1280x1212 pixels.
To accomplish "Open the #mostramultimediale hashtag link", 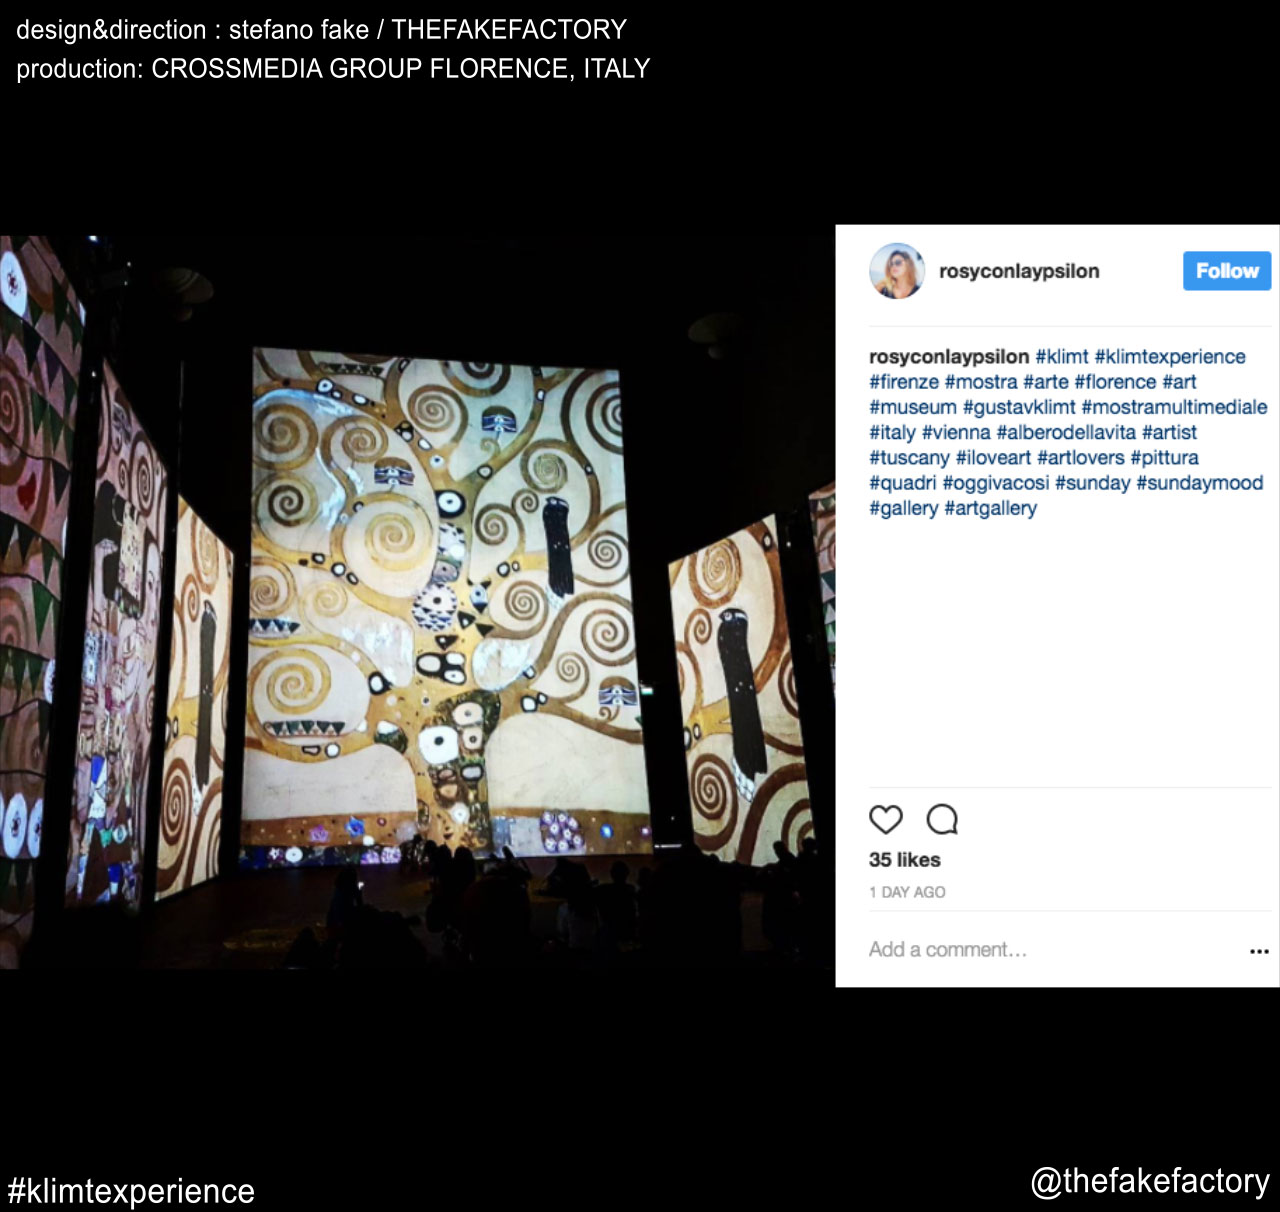I will tap(1174, 407).
